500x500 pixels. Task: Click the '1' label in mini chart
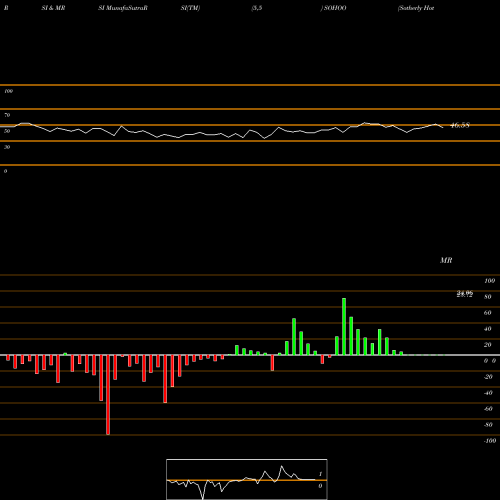(321, 474)
